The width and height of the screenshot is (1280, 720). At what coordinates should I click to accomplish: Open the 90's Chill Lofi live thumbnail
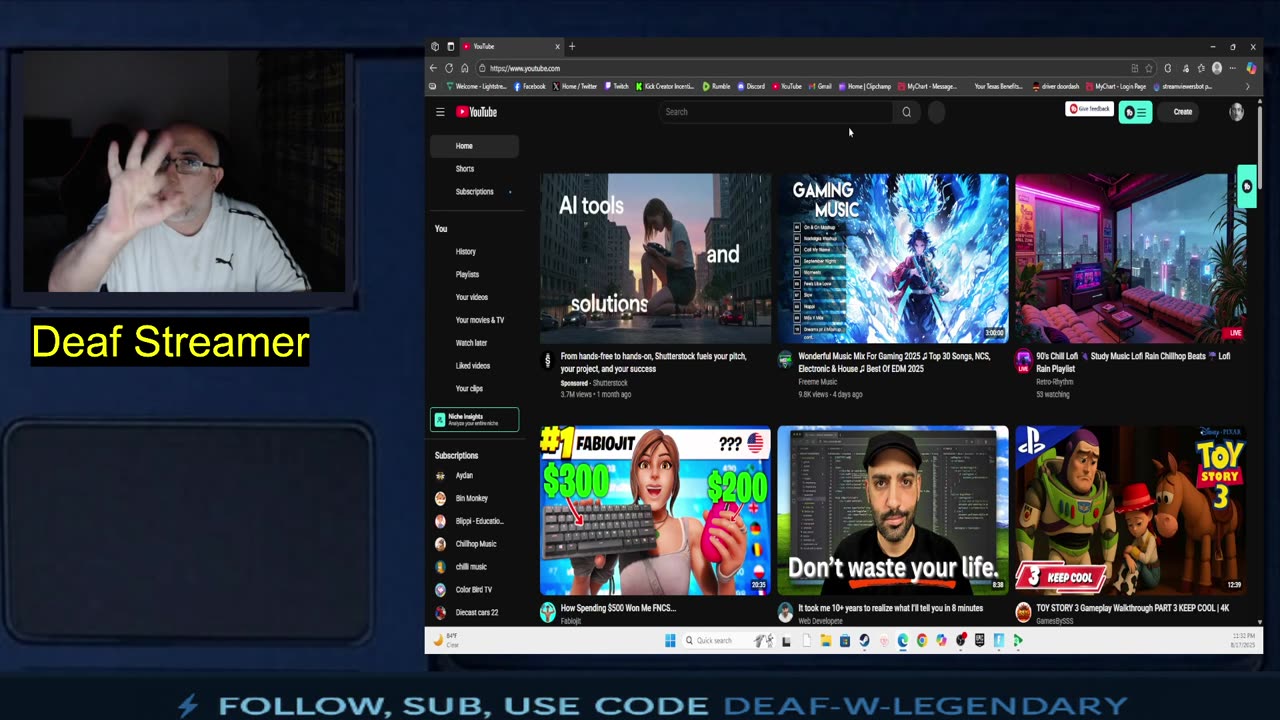pyautogui.click(x=1130, y=258)
